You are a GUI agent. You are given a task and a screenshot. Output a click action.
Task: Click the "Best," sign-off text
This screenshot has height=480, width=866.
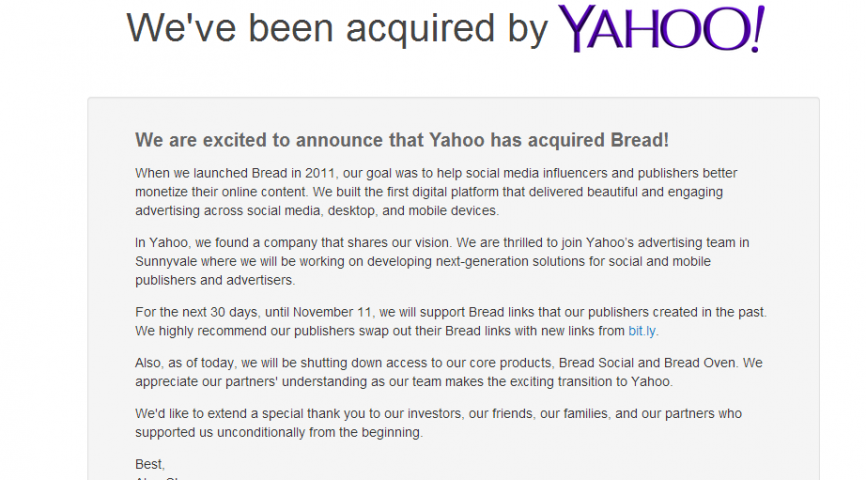click(x=150, y=464)
